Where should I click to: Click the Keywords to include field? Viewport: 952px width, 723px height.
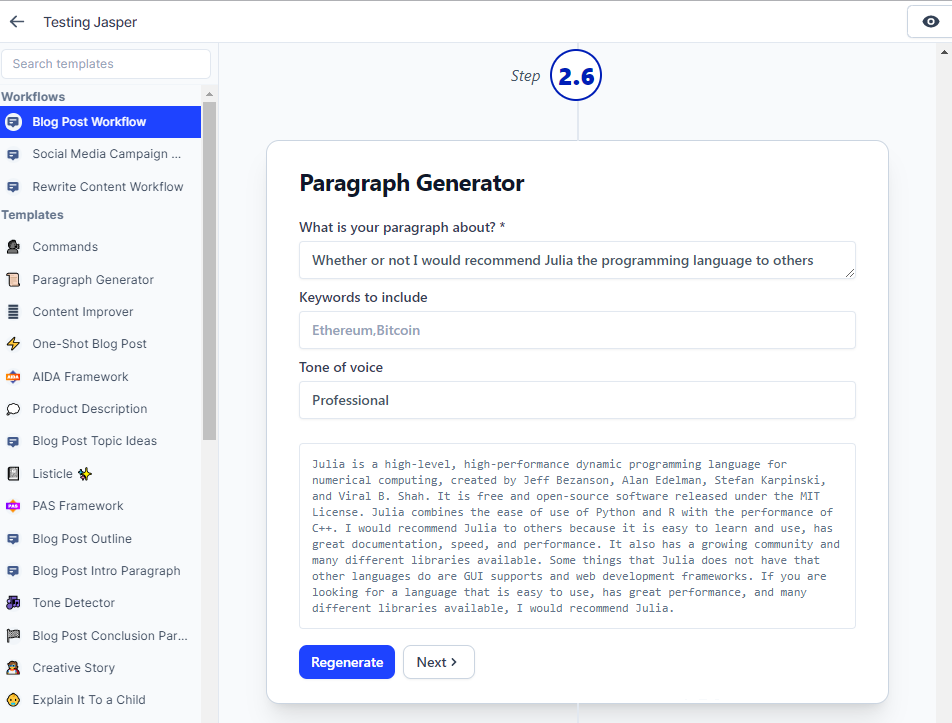(577, 330)
